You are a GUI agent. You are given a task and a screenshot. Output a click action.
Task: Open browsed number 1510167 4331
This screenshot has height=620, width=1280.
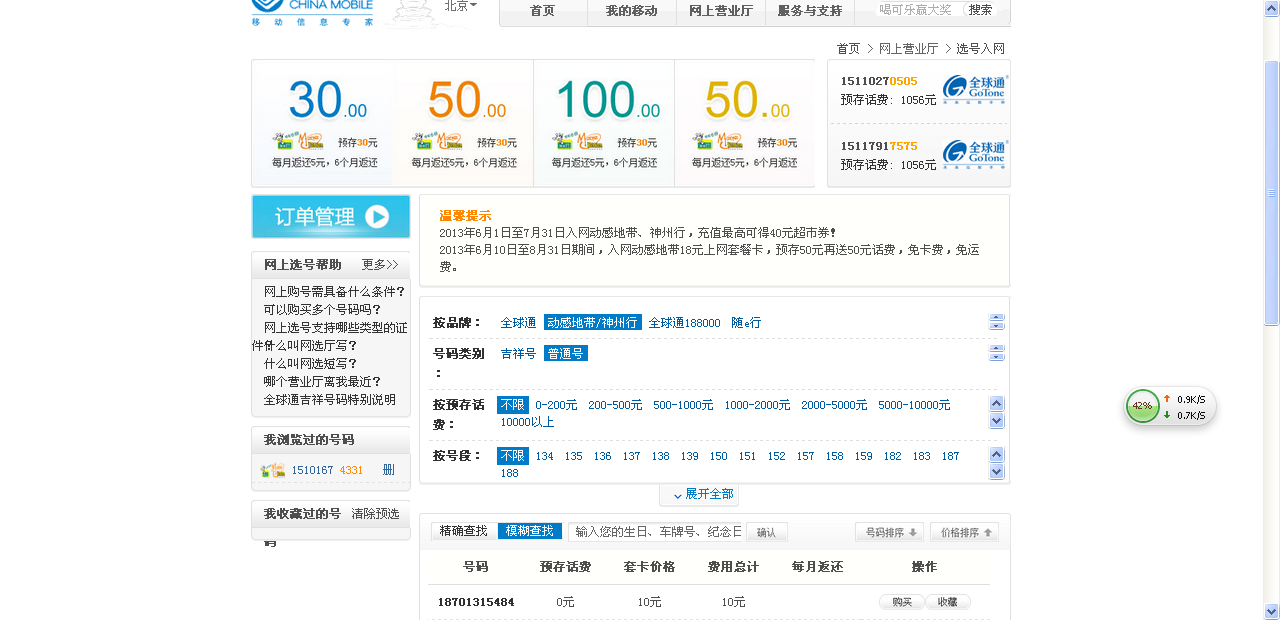point(327,470)
